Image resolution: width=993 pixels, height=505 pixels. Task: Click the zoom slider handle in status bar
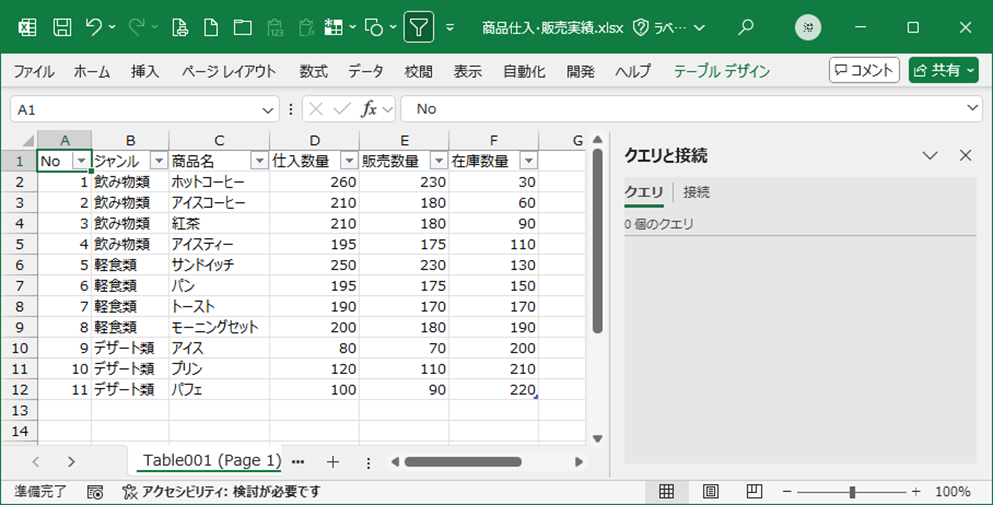coord(851,491)
